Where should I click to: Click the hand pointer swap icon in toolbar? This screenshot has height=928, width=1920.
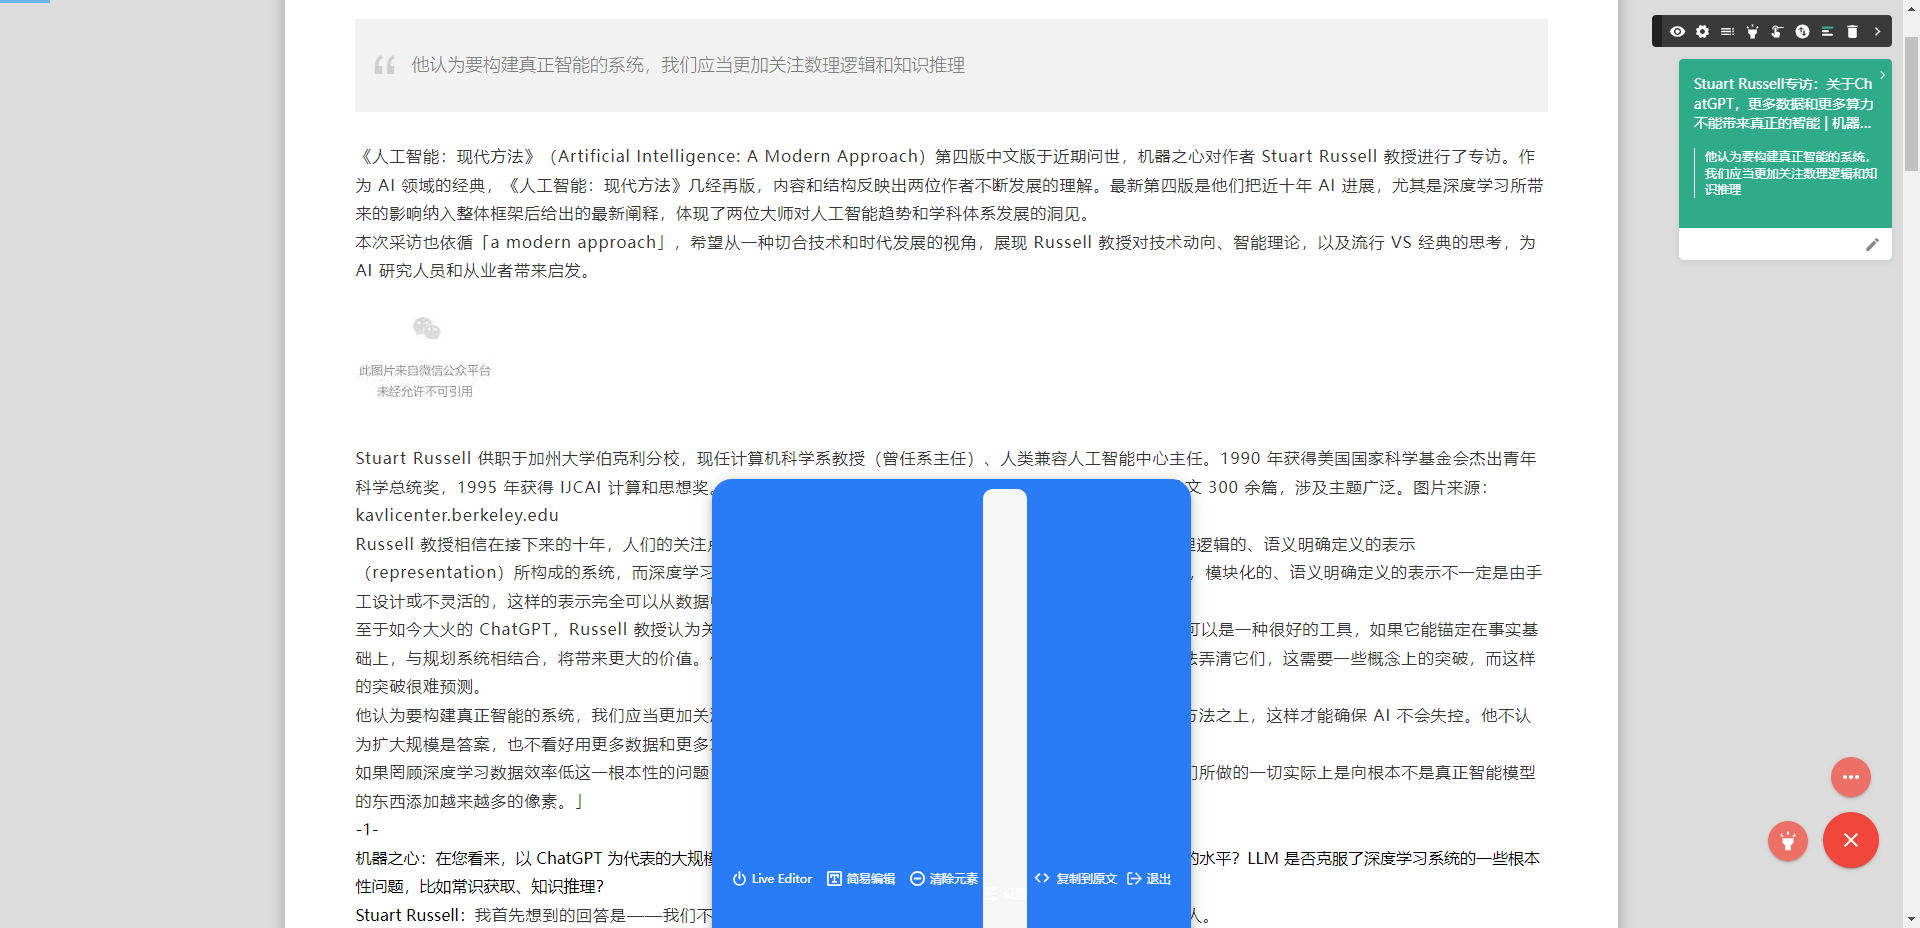click(1777, 32)
